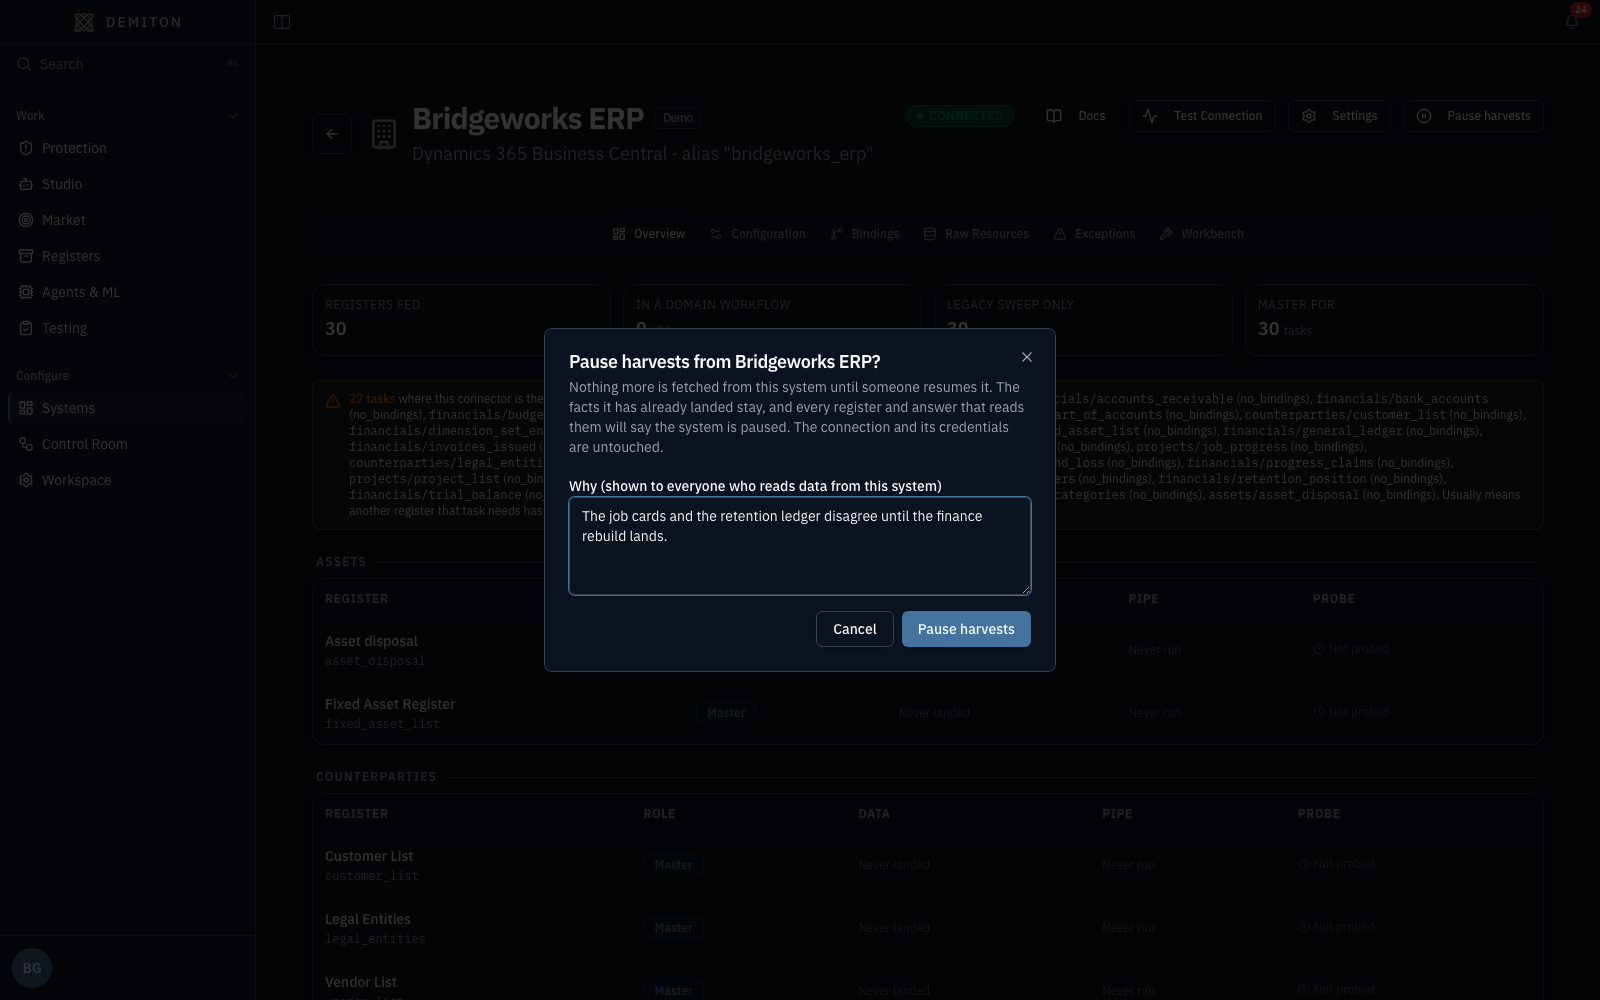Open the Exceptions tab
Viewport: 1600px width, 1000px height.
[x=1094, y=234]
